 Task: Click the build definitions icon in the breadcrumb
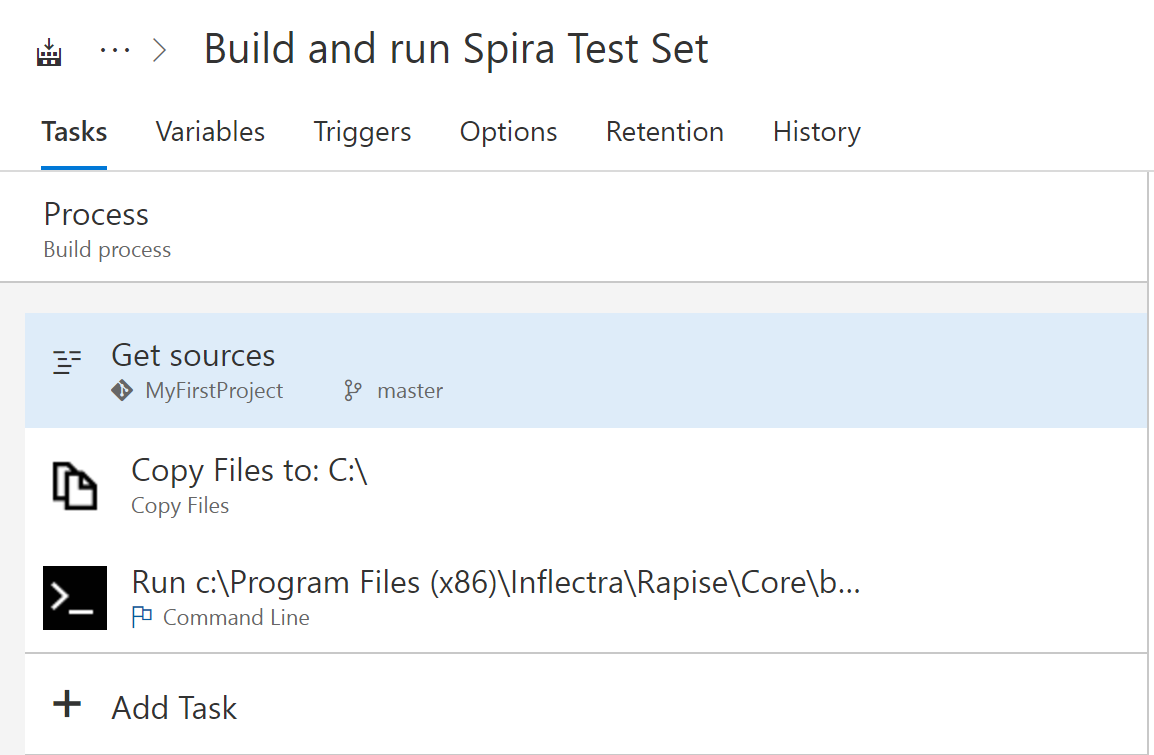[x=49, y=52]
